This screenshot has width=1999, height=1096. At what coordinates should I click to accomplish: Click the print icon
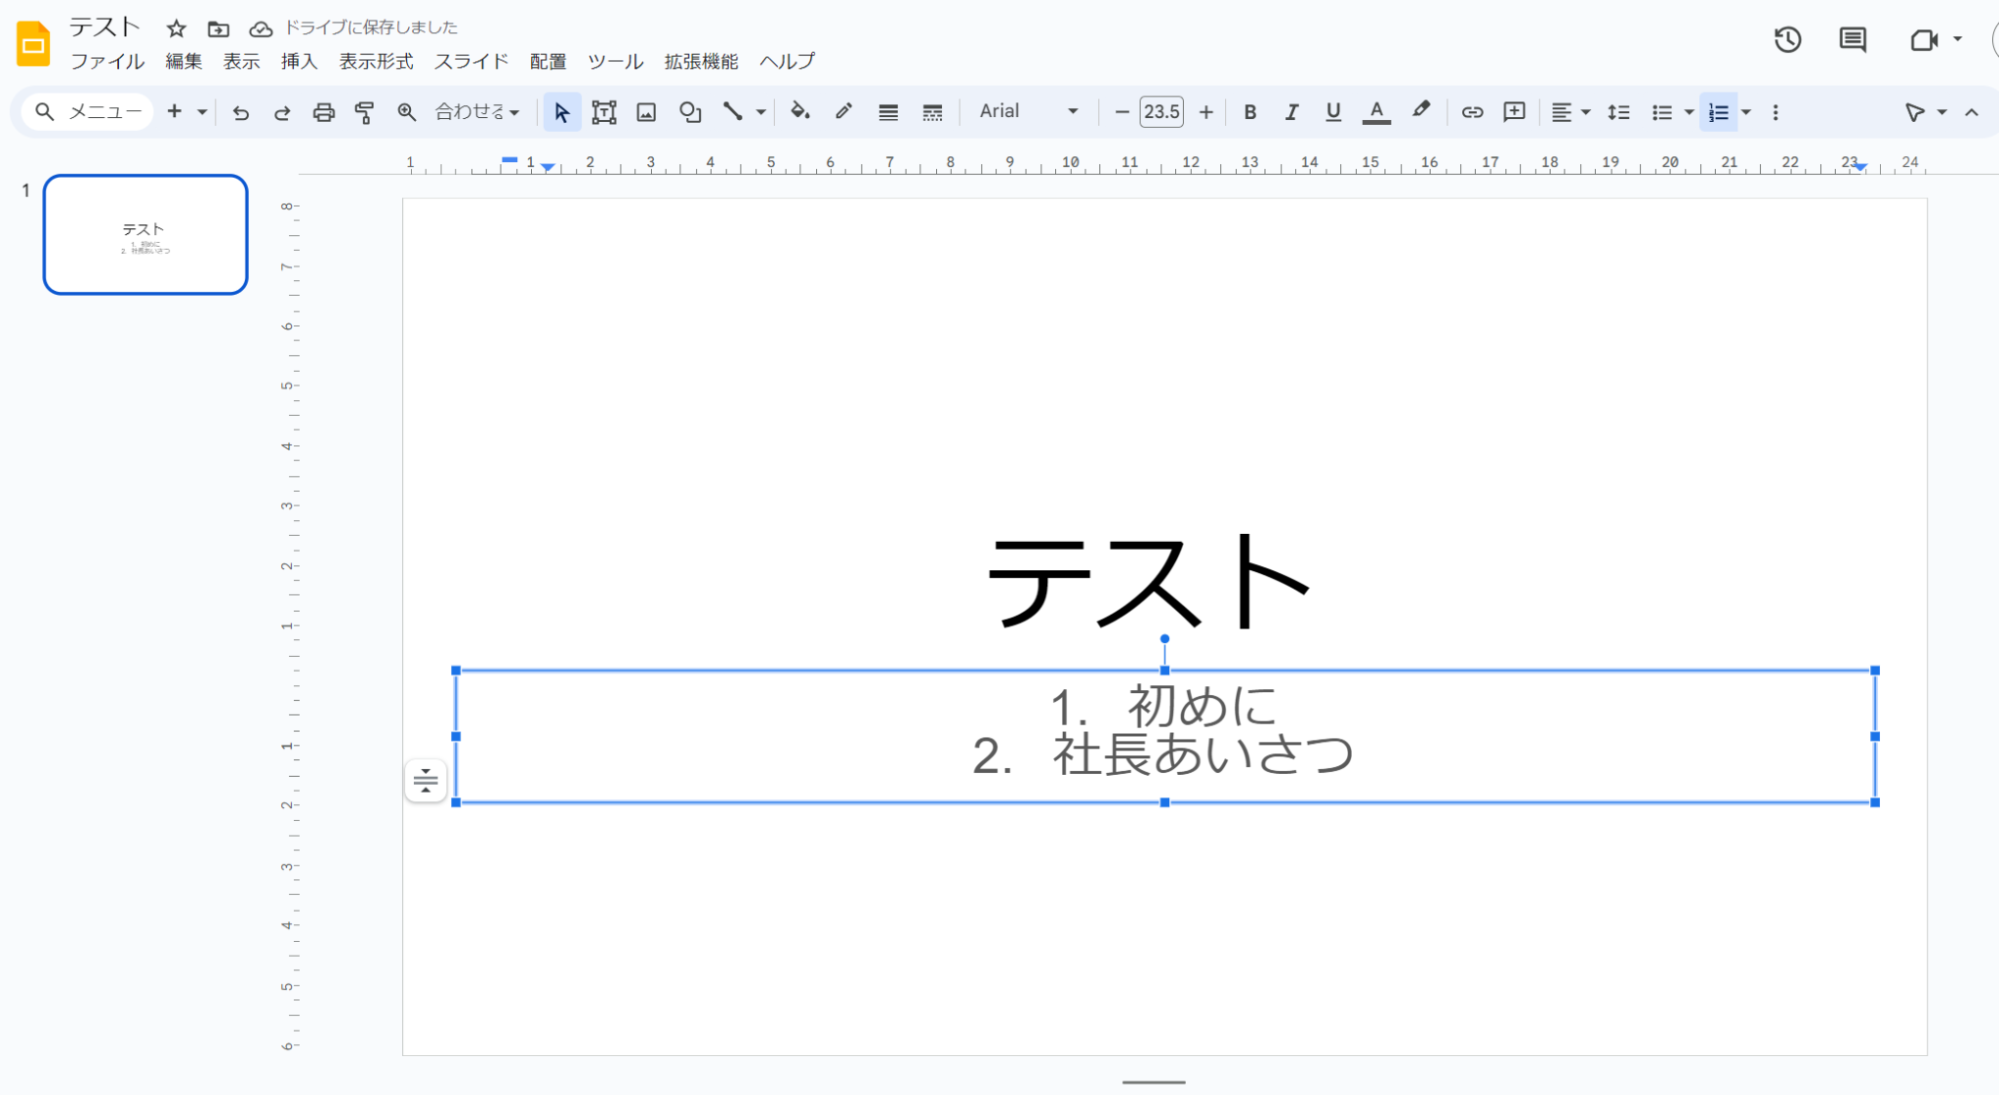(323, 112)
